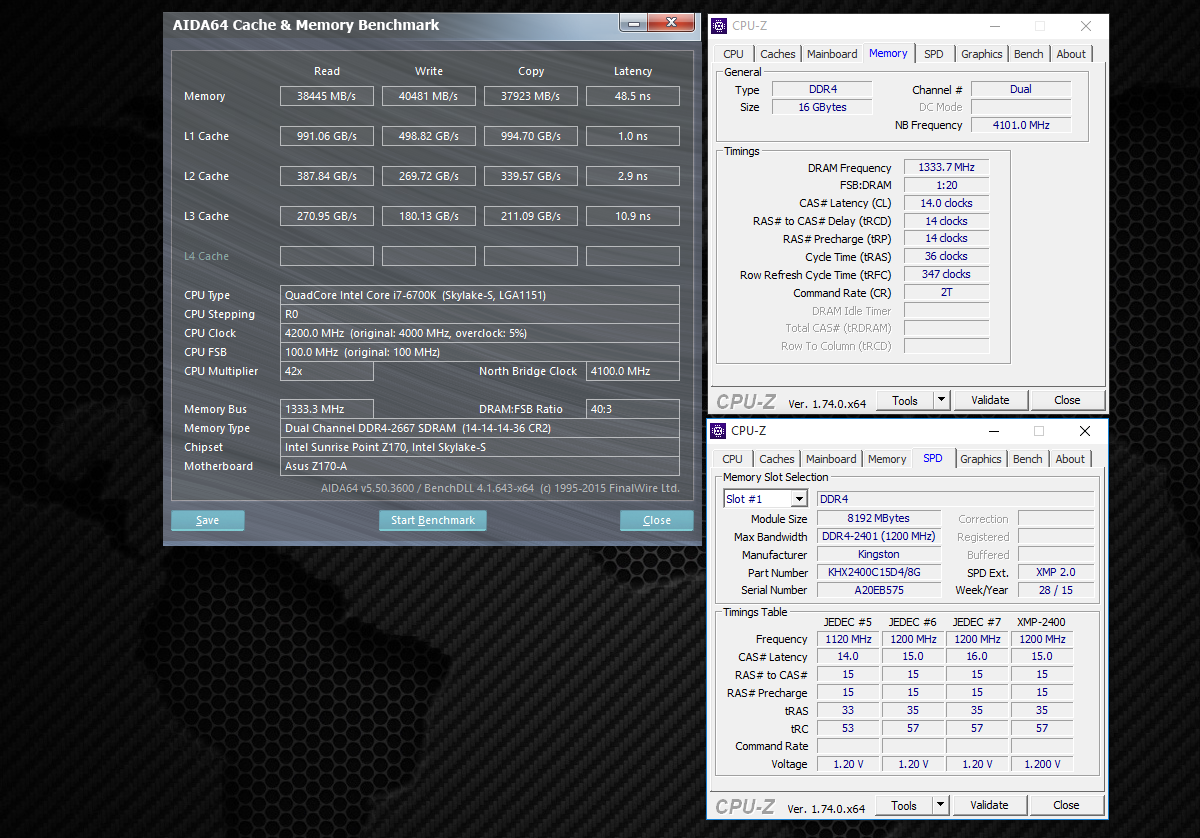The width and height of the screenshot is (1200, 838).
Task: Click L3 Cache copy value 211.09 GB/s
Action: pyautogui.click(x=531, y=216)
